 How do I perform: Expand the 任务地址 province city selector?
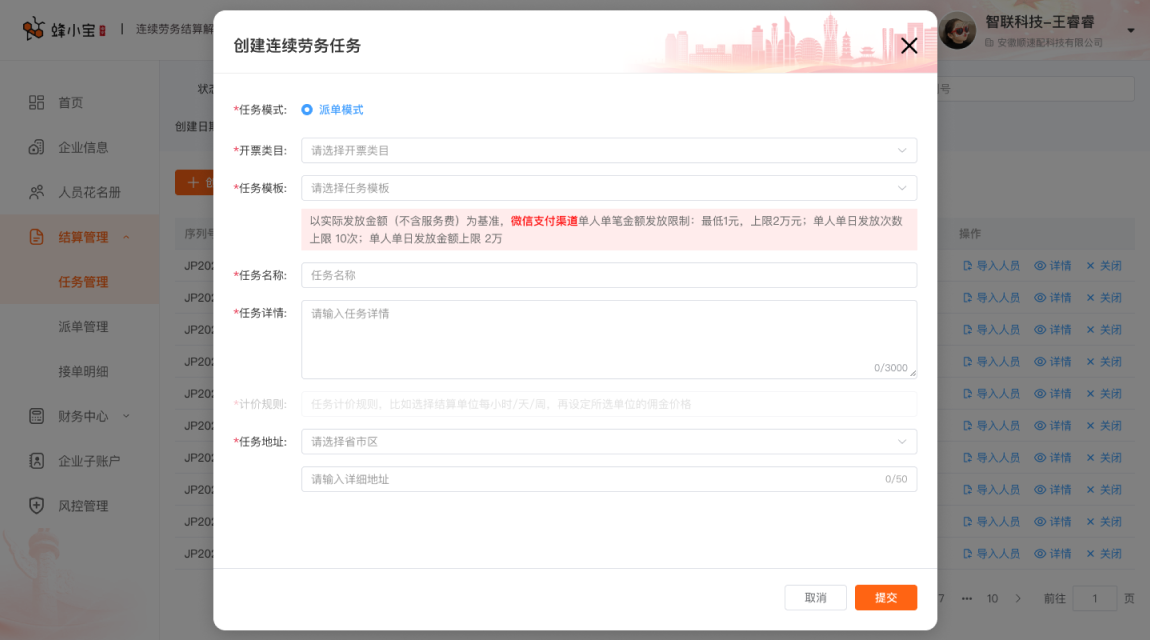(x=608, y=442)
